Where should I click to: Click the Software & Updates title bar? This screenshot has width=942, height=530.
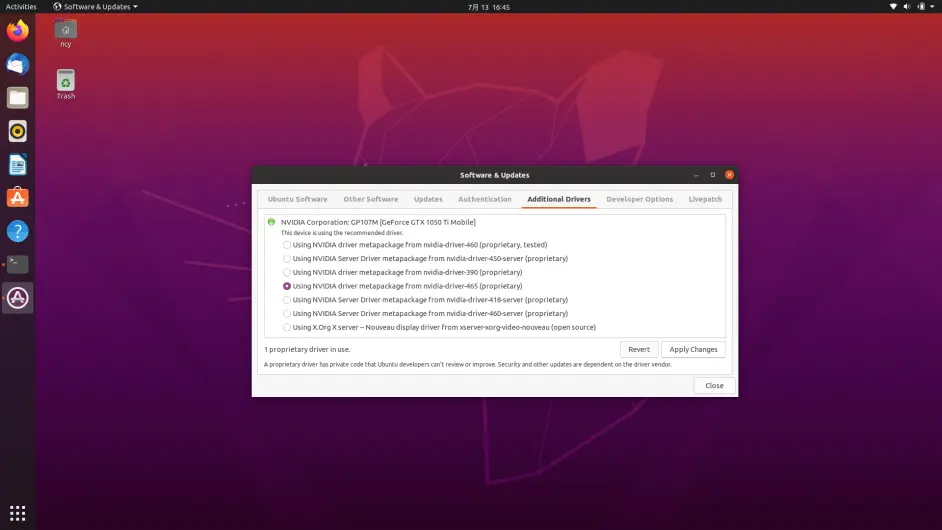pyautogui.click(x=494, y=175)
